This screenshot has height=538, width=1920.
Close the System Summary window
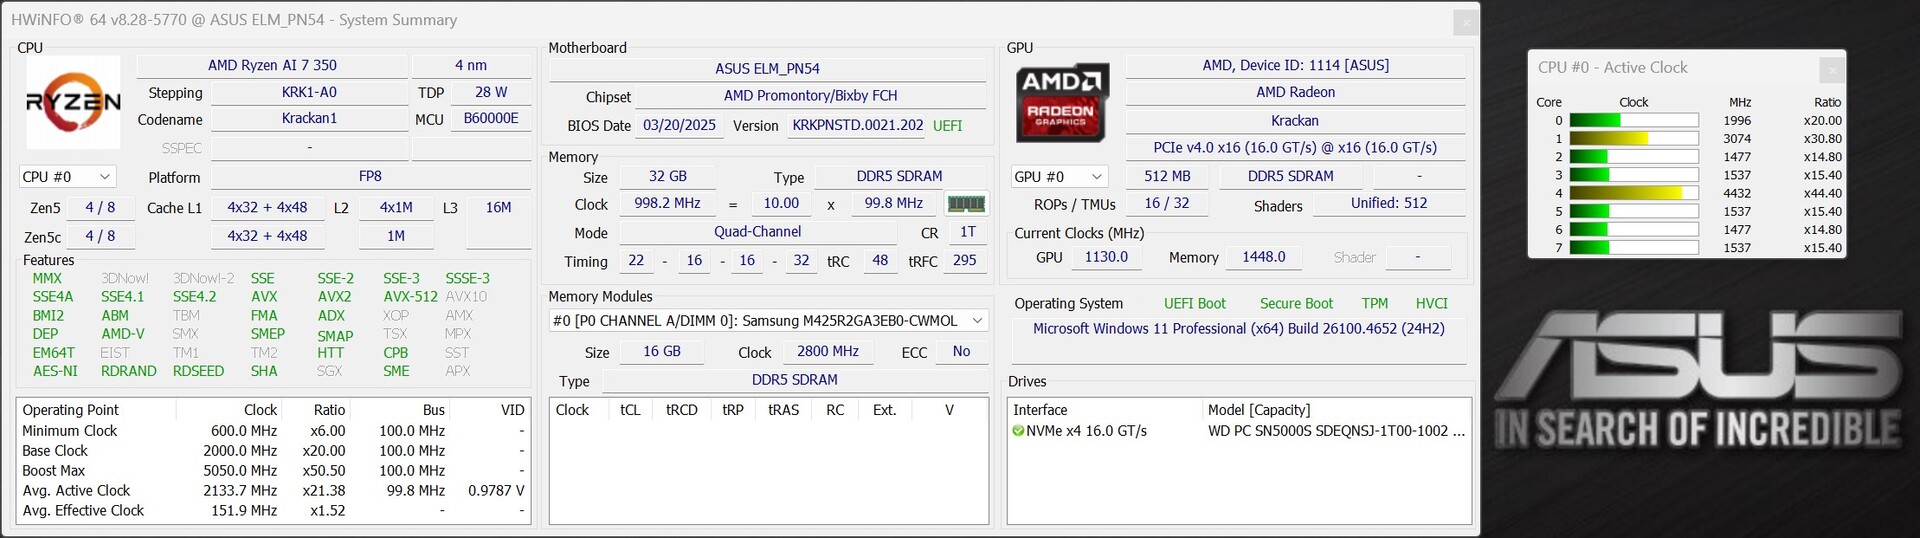click(1465, 21)
